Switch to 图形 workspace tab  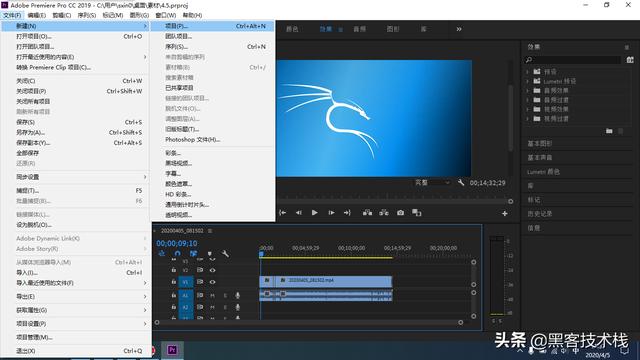click(393, 29)
